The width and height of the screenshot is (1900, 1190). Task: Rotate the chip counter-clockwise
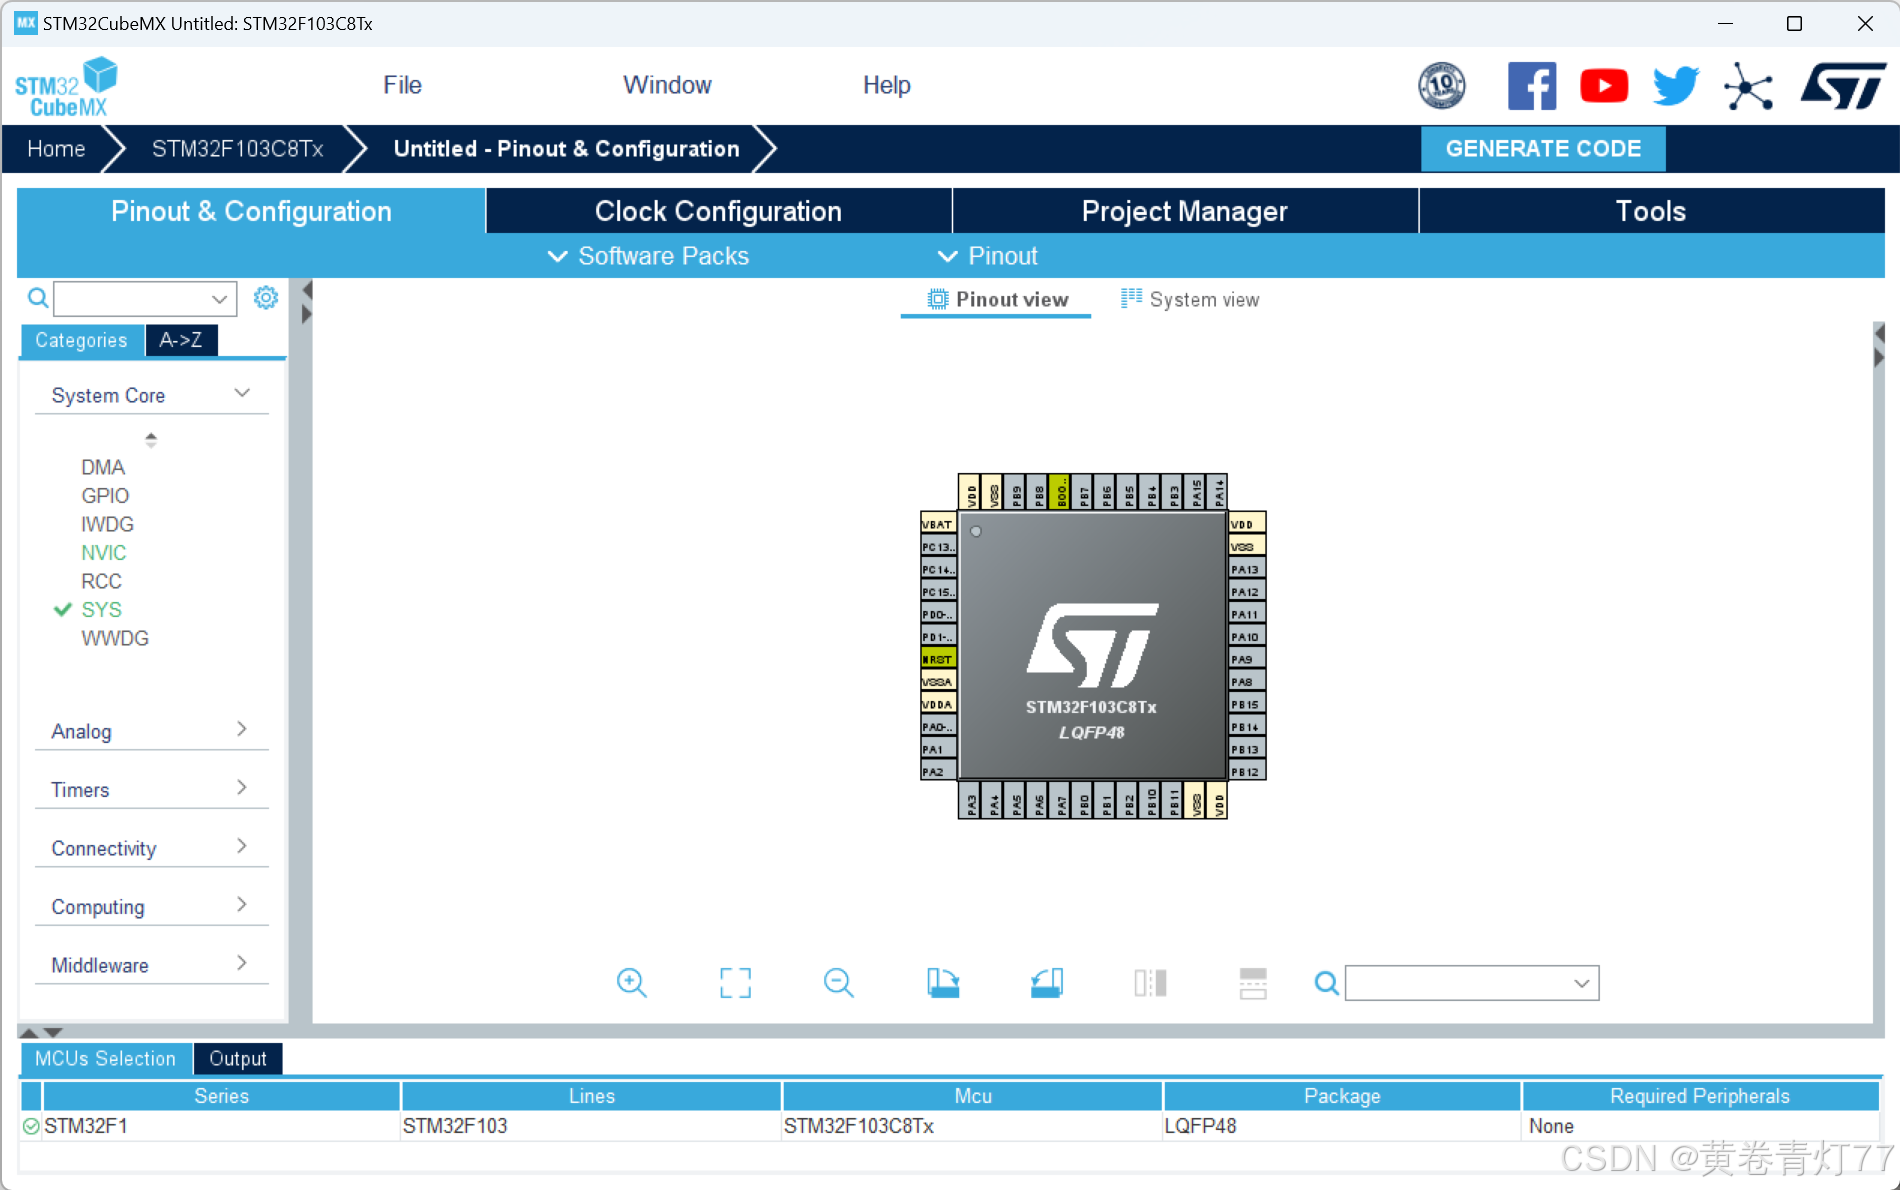click(x=1047, y=983)
